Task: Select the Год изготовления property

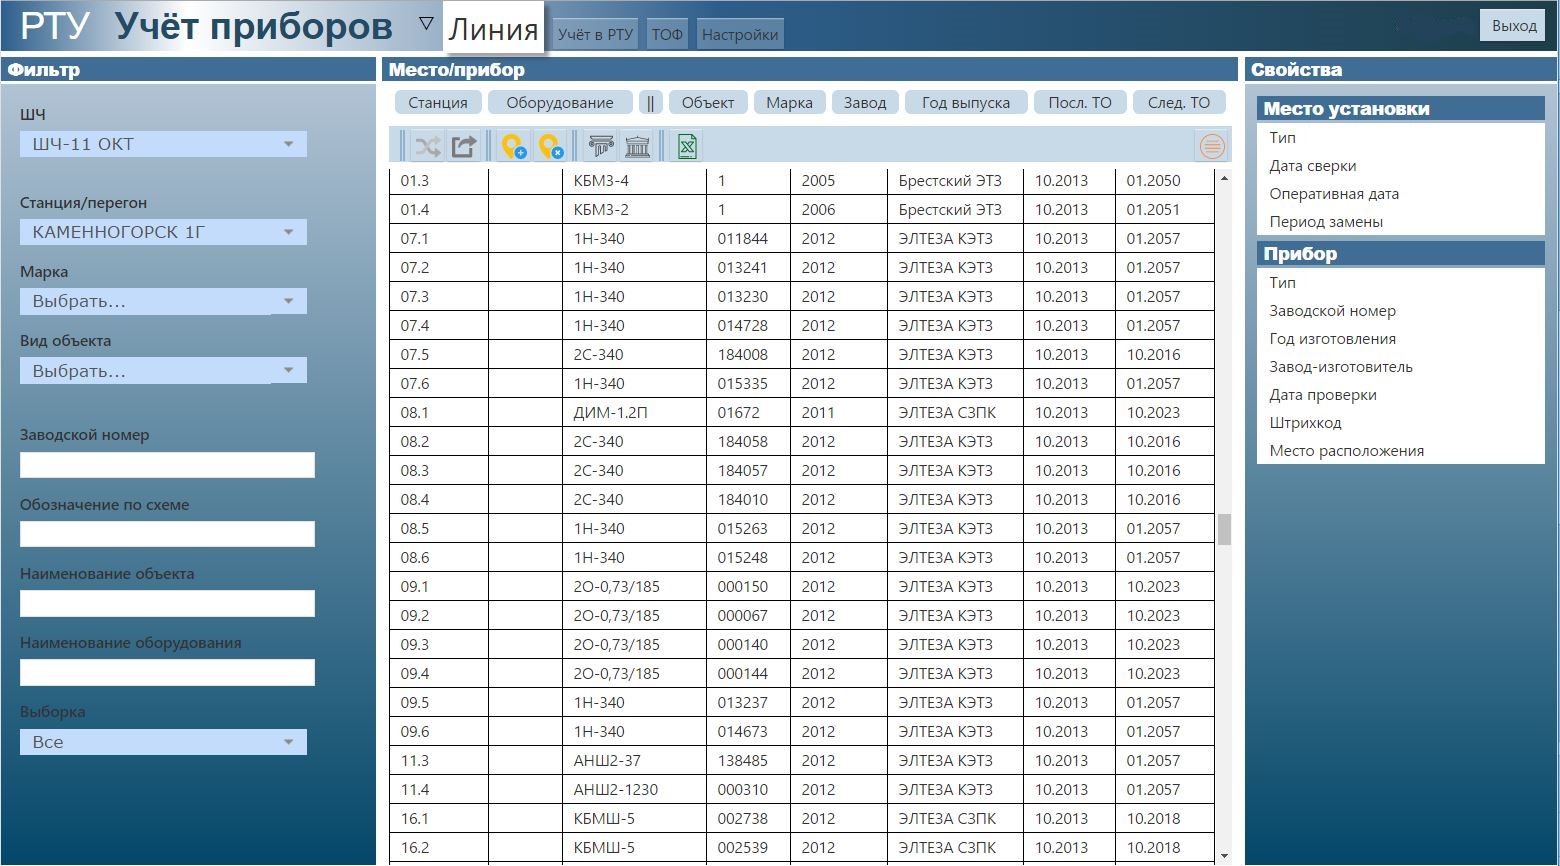Action: click(x=1332, y=339)
